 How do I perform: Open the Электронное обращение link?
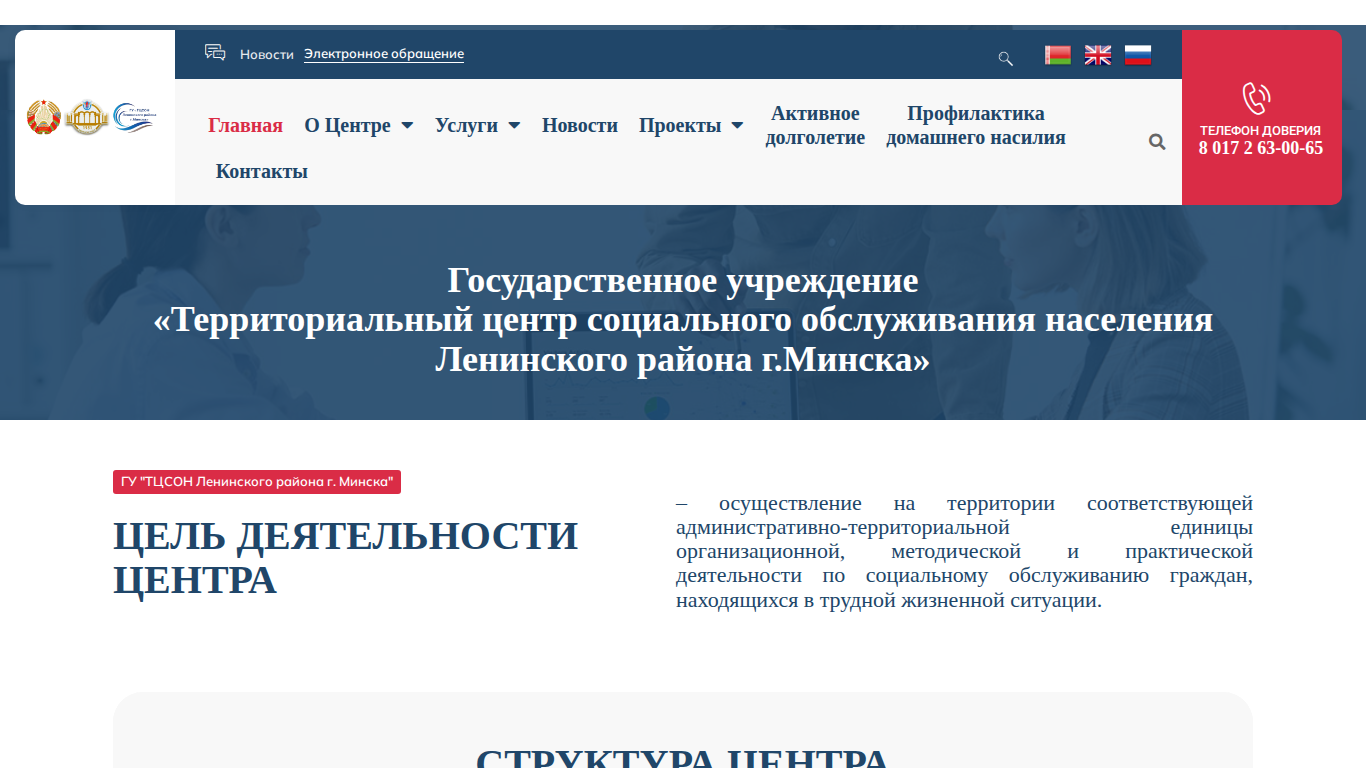[384, 54]
